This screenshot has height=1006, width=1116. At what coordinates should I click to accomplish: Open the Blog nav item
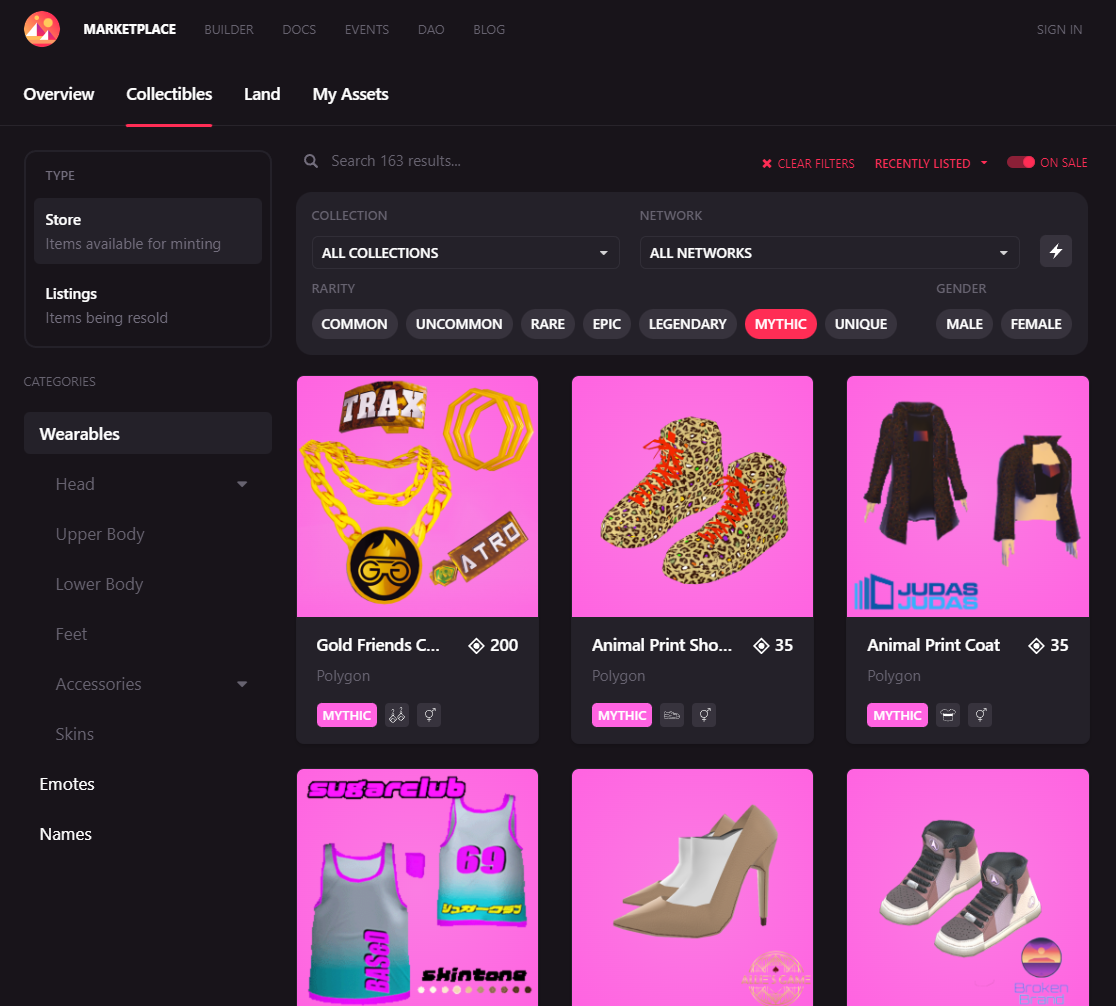(x=489, y=30)
